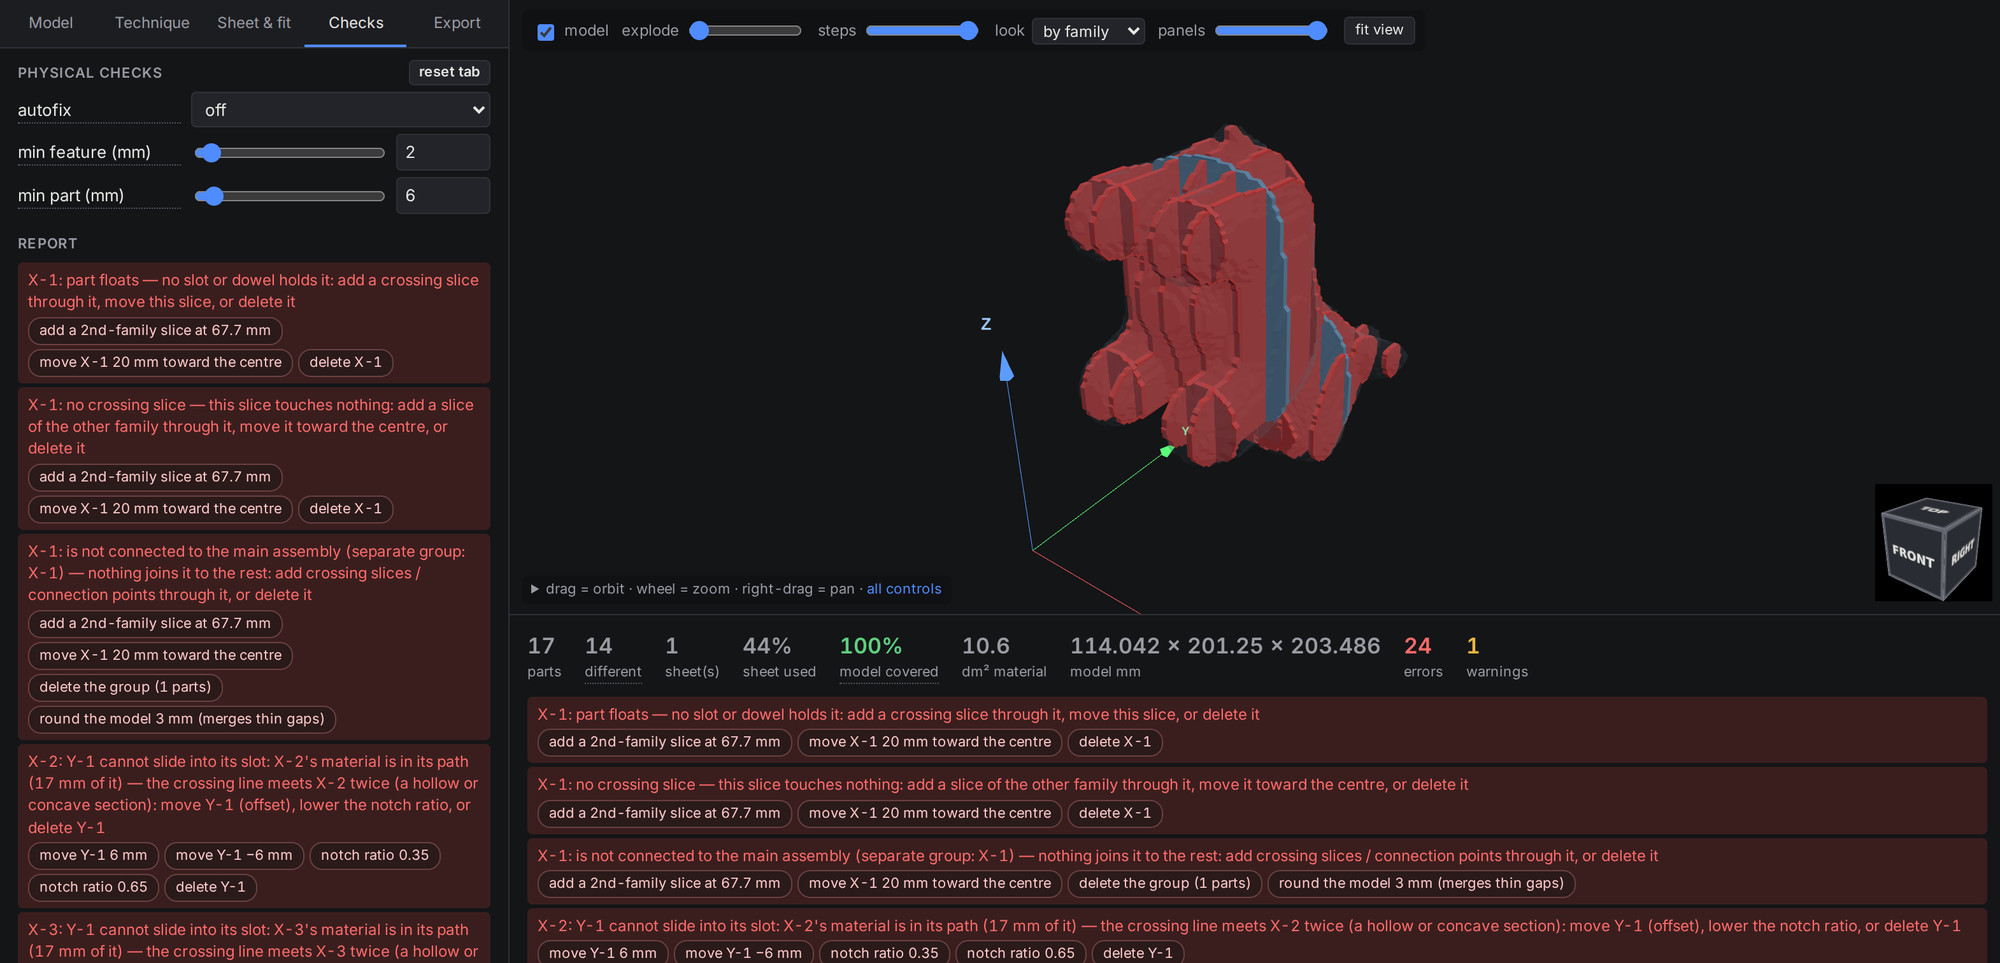Click the blue Z axis arrow

[1006, 367]
